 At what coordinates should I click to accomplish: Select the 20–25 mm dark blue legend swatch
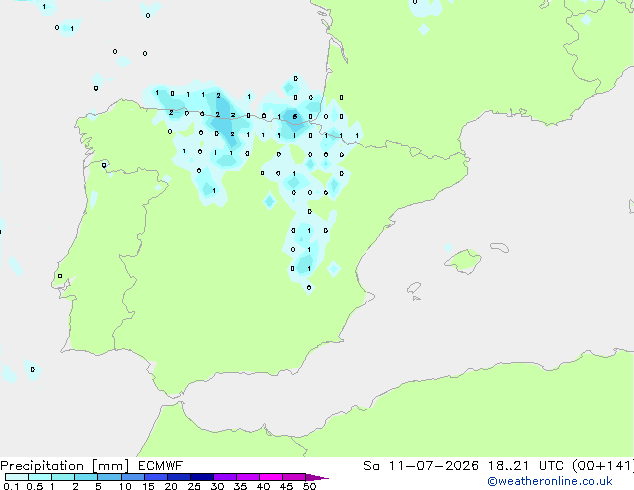pos(179,477)
